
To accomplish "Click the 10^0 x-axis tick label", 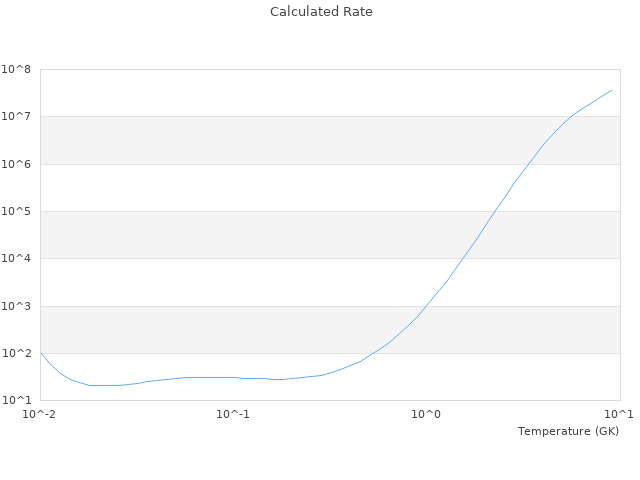I will tap(427, 414).
